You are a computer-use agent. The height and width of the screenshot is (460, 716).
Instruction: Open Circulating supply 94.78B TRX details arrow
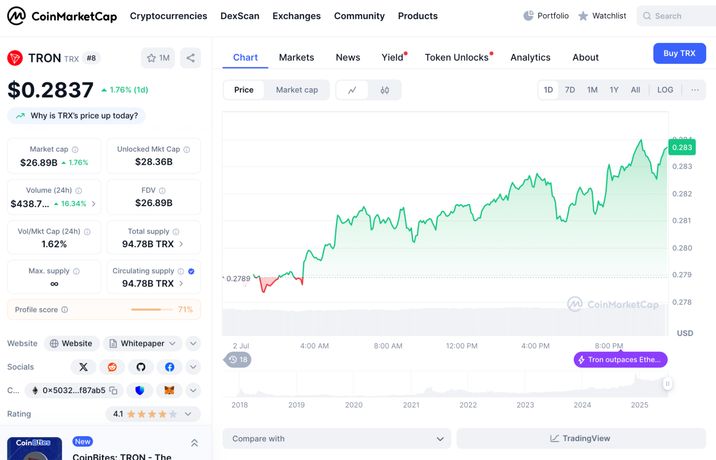[181, 284]
